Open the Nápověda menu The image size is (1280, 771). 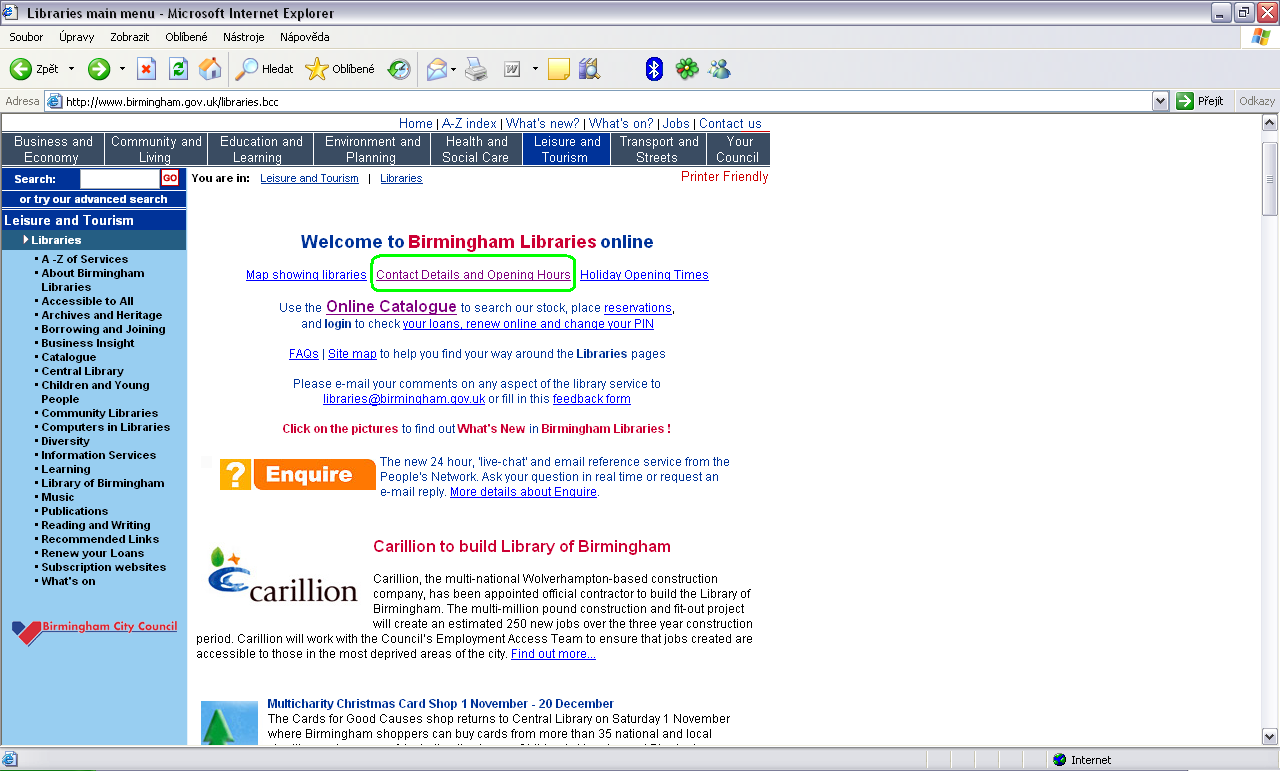(304, 37)
